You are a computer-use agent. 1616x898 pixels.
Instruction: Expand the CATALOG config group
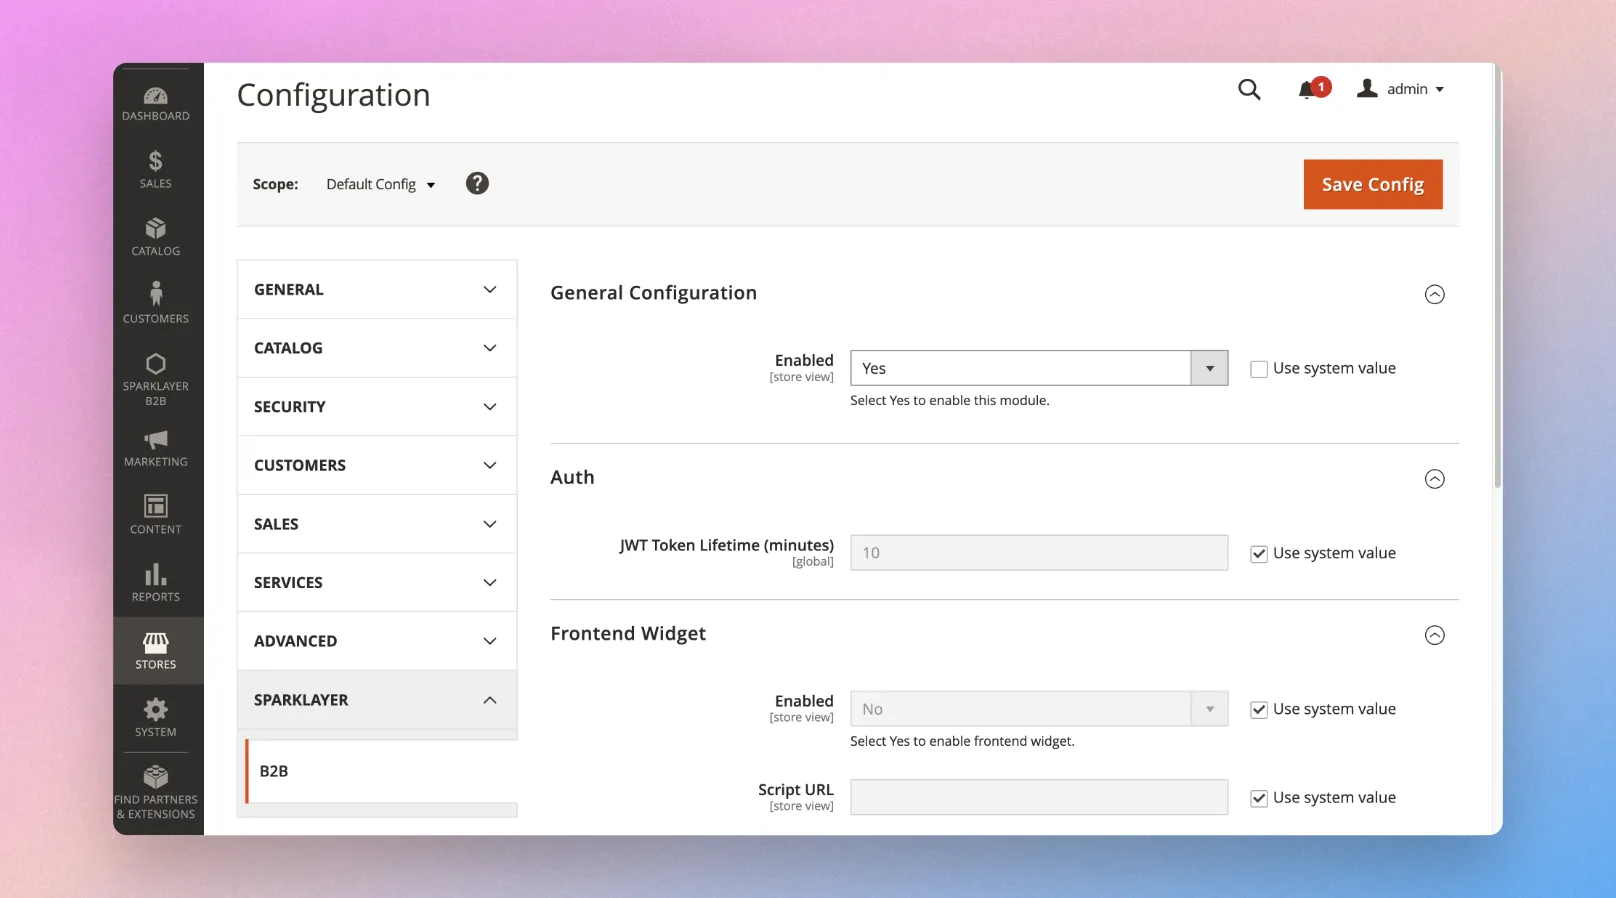[x=377, y=348]
